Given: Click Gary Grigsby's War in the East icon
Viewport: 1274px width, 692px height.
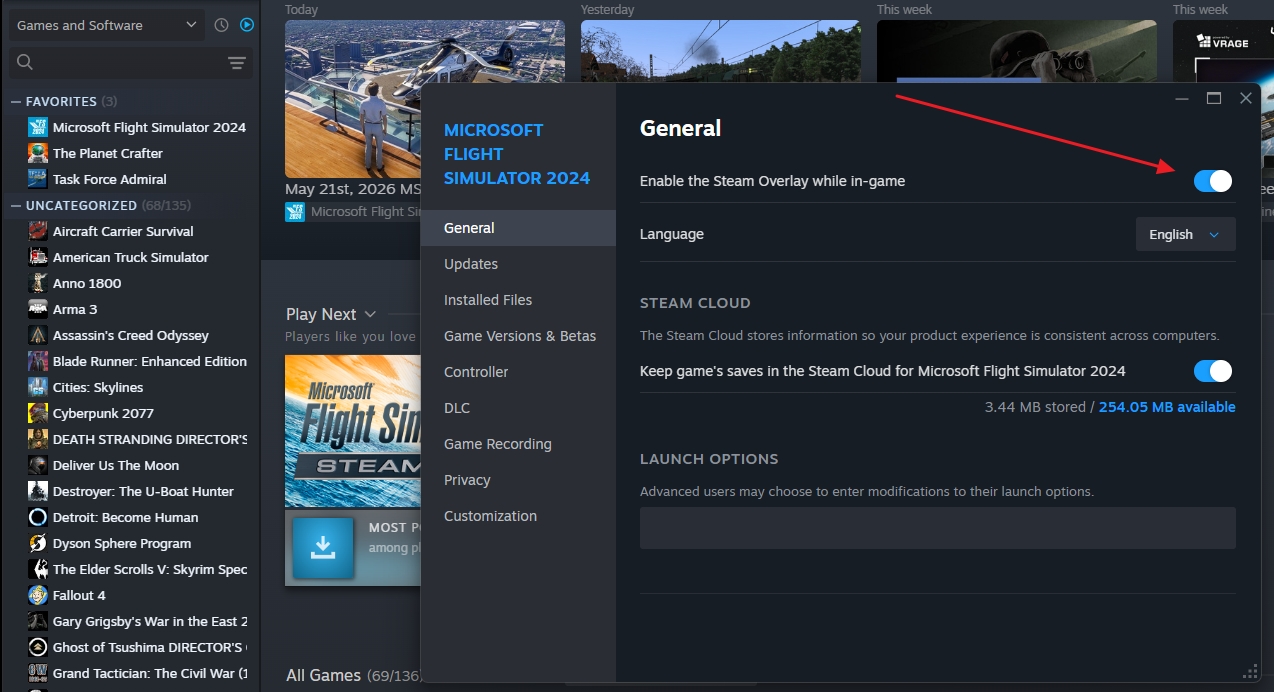Looking at the screenshot, I should point(37,621).
